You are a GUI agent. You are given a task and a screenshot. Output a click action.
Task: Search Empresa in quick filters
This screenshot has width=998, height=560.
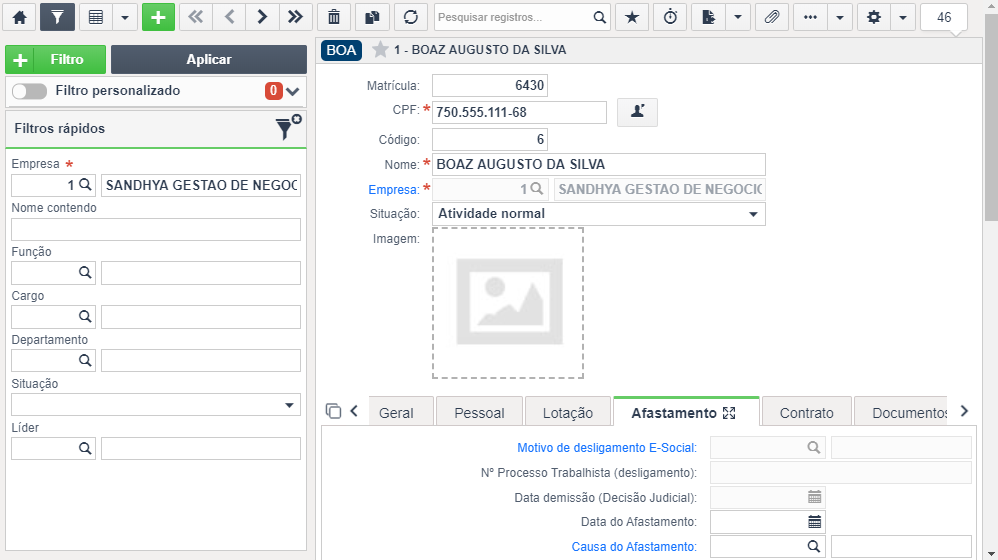coord(85,185)
